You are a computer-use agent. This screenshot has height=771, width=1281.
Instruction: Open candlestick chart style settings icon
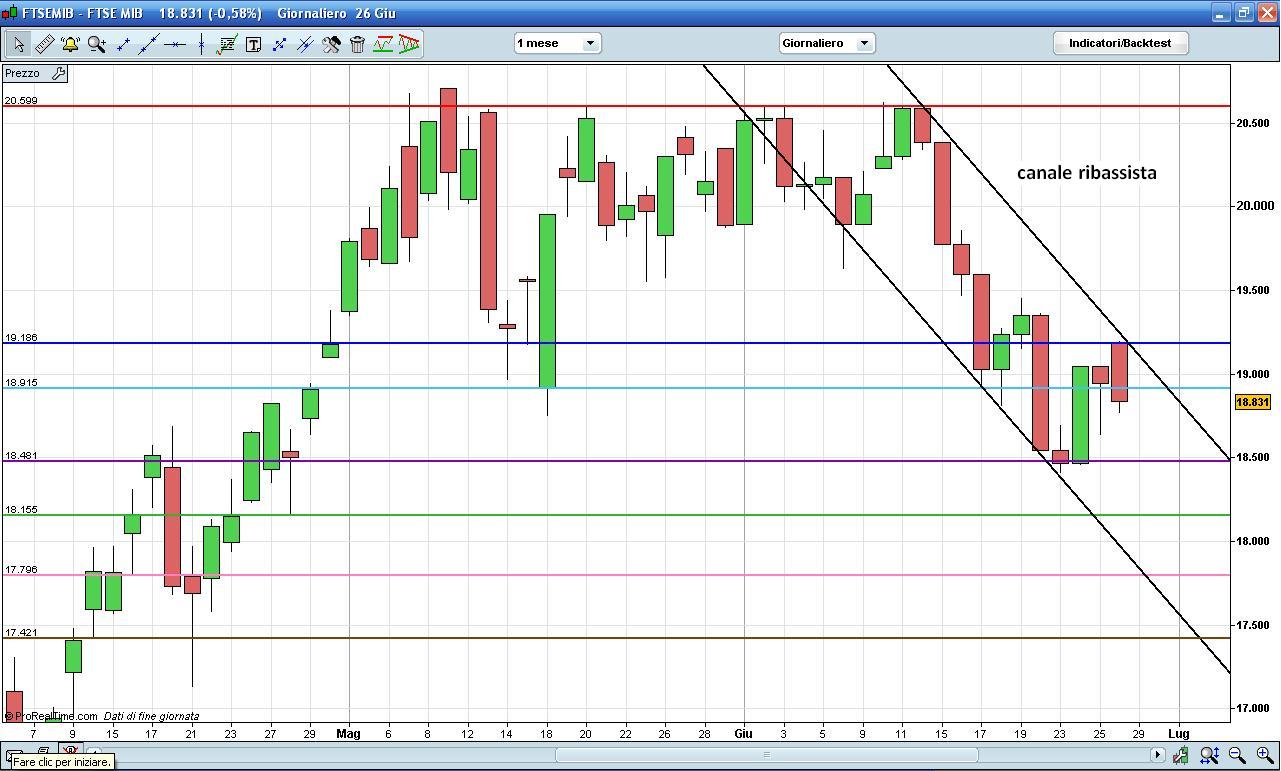[x=1181, y=755]
